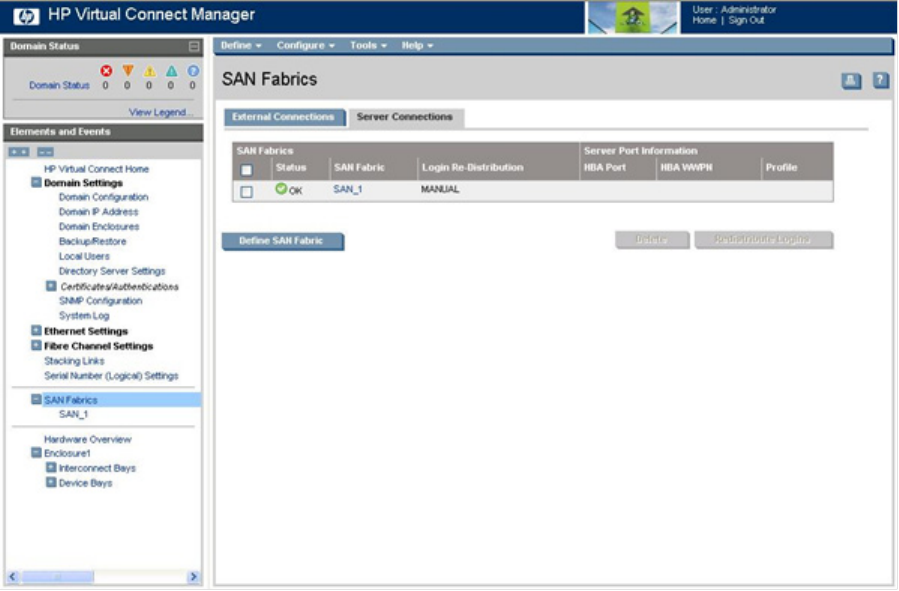Image resolution: width=899 pixels, height=591 pixels.
Task: Open the Configure dropdown menu
Action: [305, 46]
